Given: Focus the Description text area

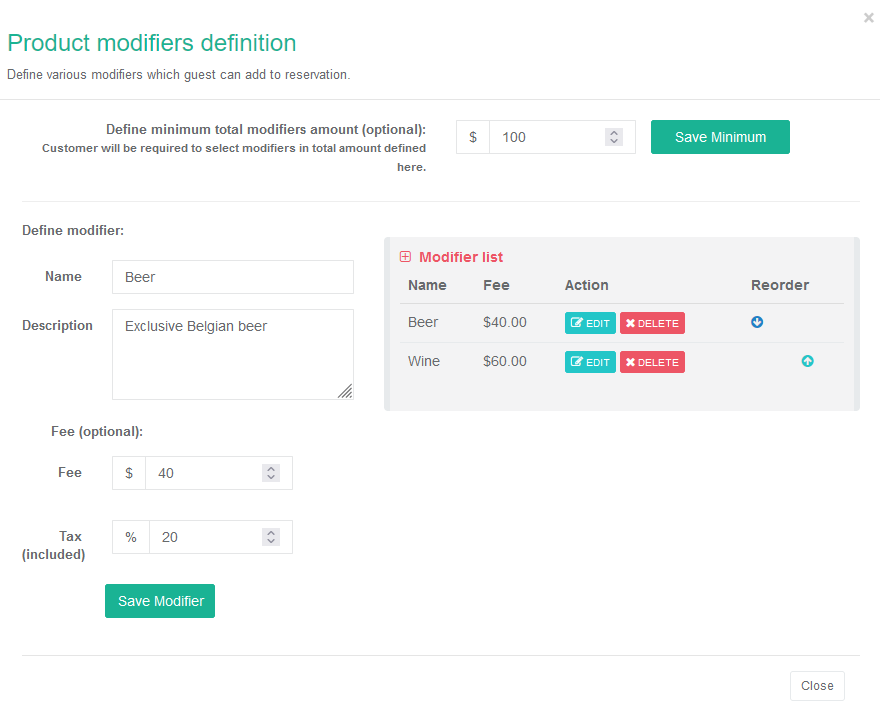Looking at the screenshot, I should tap(233, 355).
